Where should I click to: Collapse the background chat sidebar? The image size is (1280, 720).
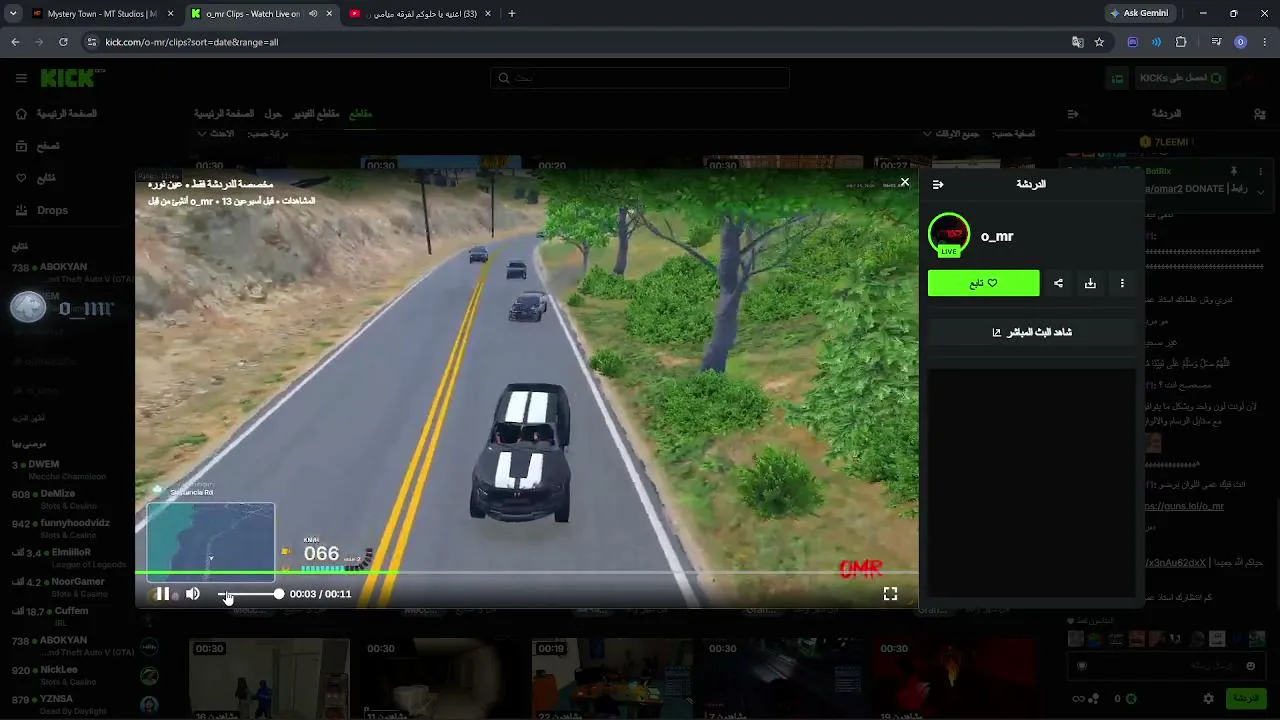pos(1073,114)
